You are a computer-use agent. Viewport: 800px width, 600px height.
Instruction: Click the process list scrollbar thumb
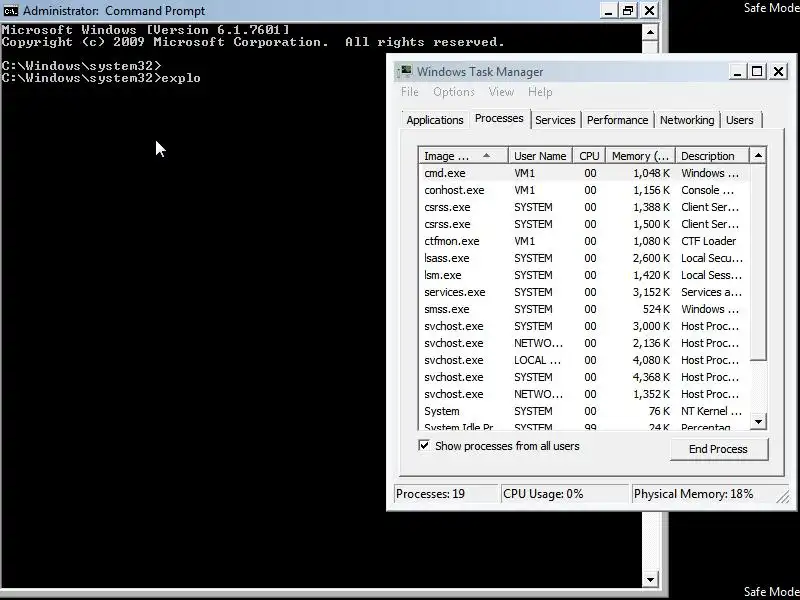[758, 262]
